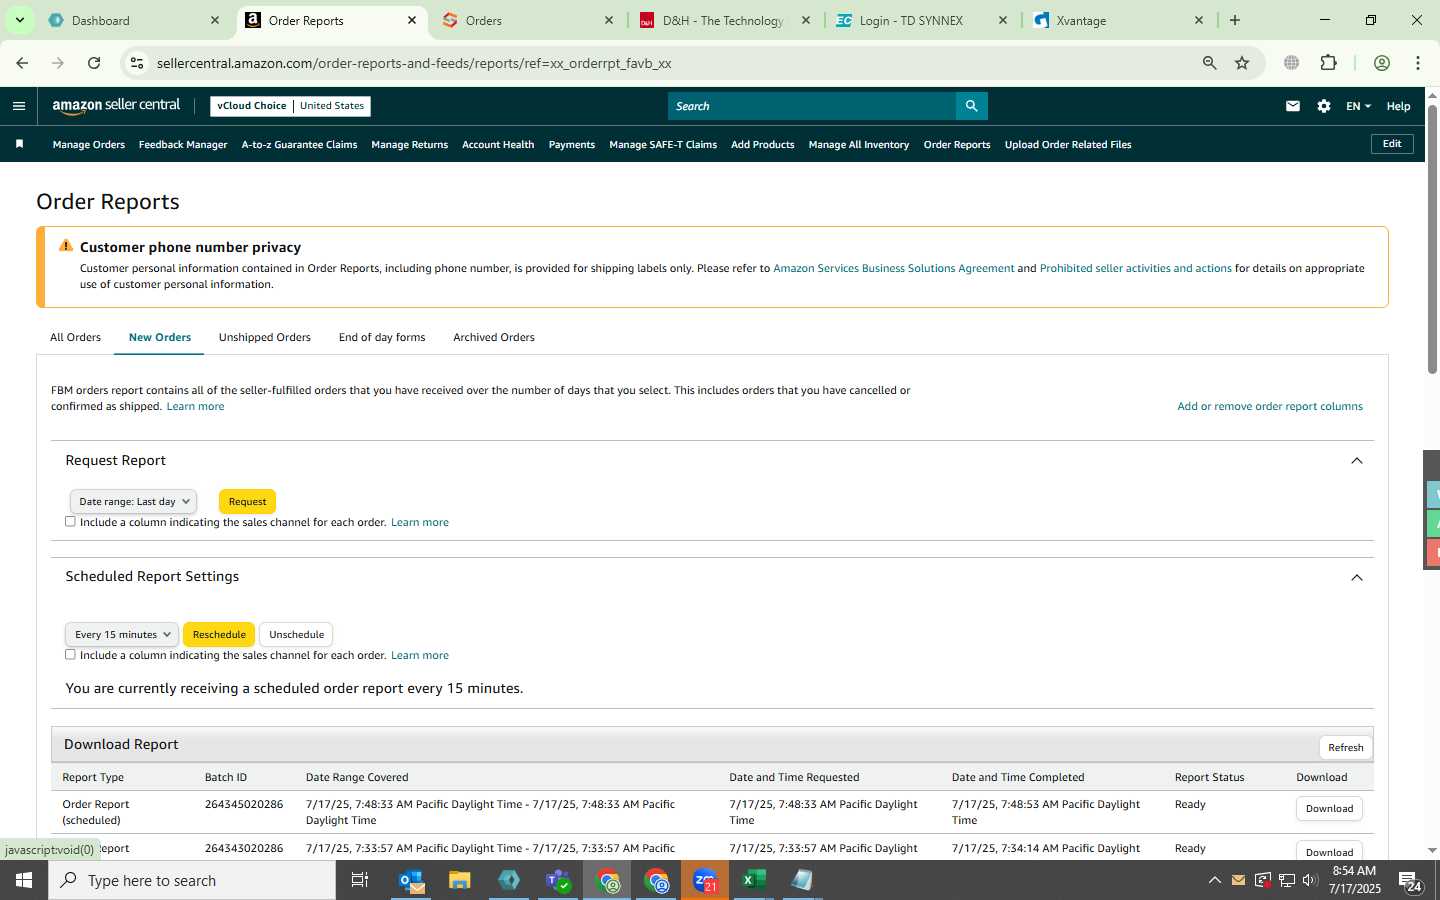Open the EN language dropdown
Image resolution: width=1440 pixels, height=900 pixels.
click(1358, 106)
